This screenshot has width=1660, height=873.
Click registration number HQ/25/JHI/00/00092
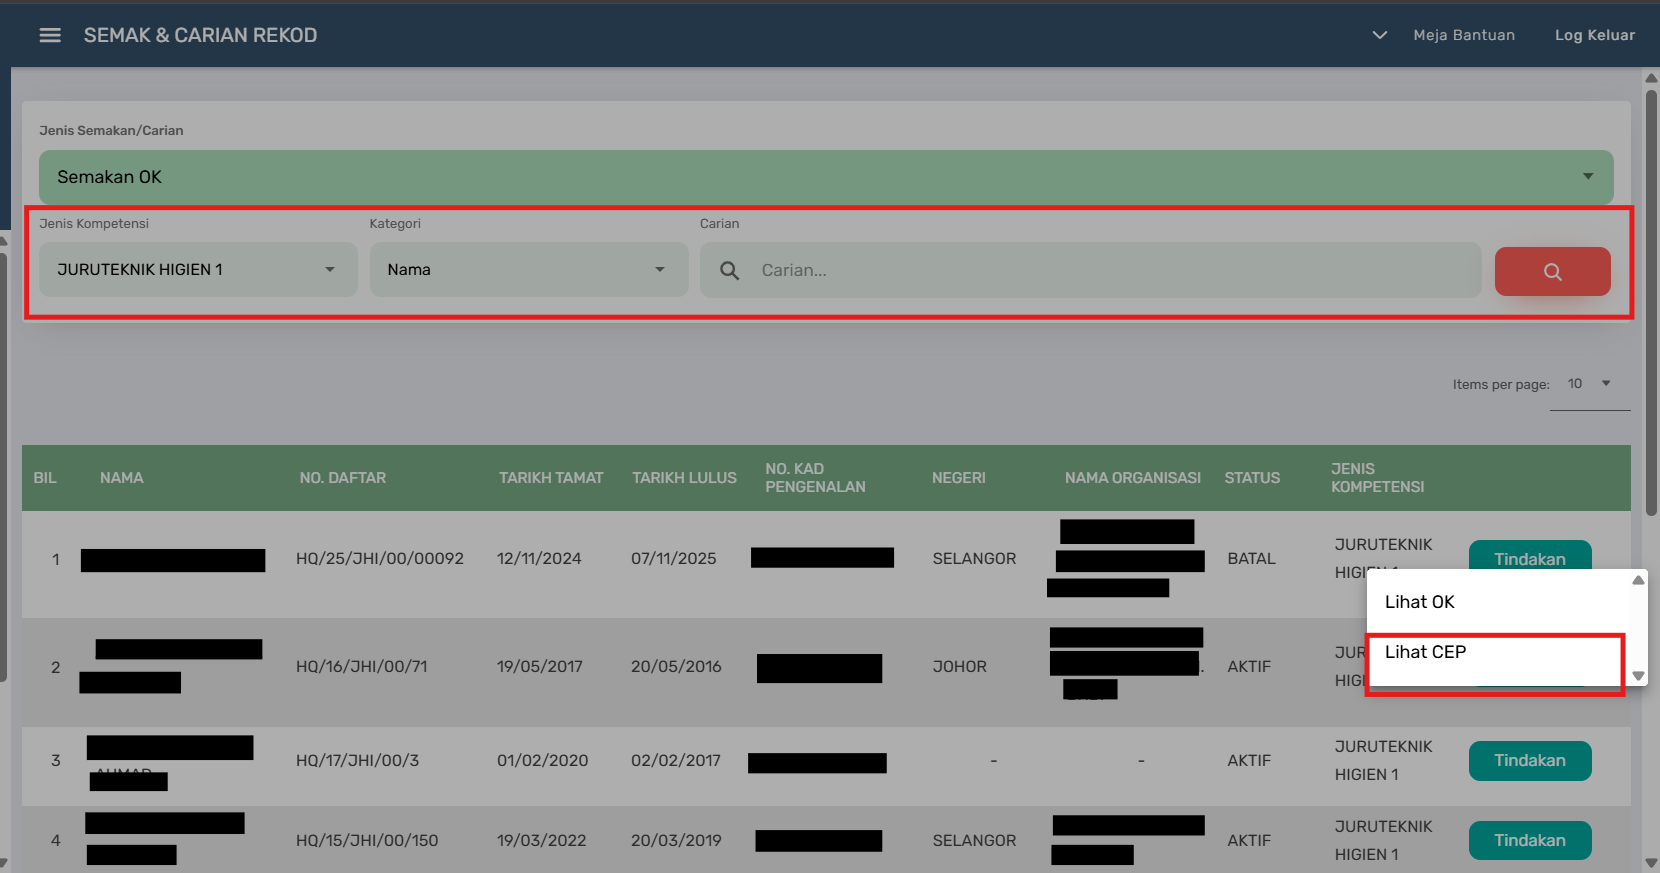pyautogui.click(x=380, y=559)
